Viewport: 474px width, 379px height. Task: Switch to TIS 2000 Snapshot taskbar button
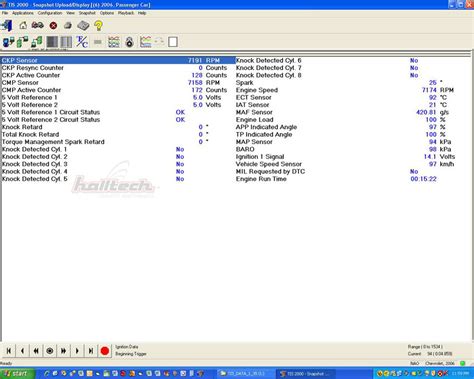tap(305, 374)
